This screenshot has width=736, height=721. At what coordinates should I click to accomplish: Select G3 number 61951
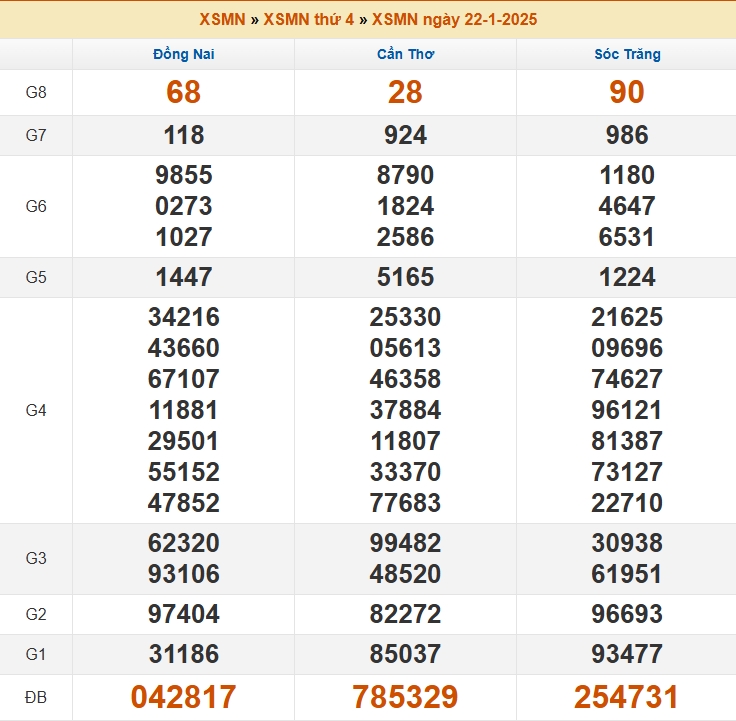coord(627,574)
